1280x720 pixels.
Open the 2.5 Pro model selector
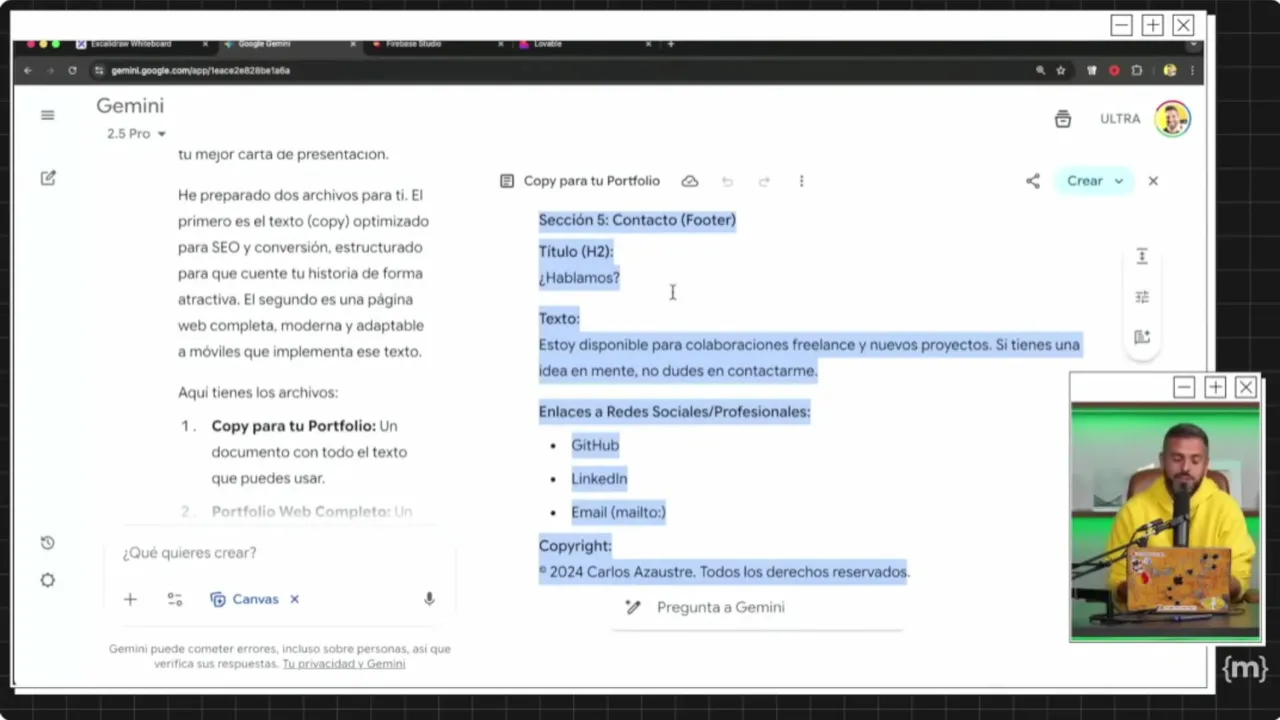click(137, 134)
